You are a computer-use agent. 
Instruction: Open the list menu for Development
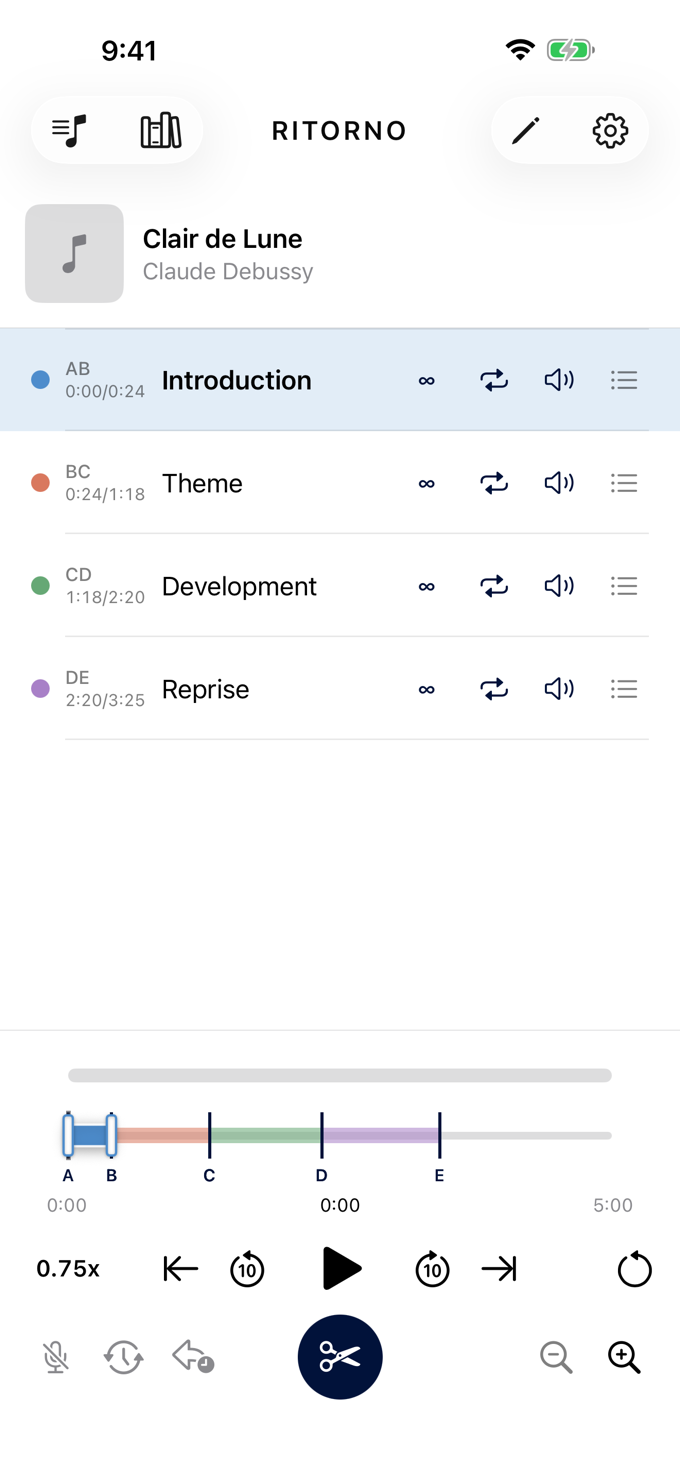(624, 586)
